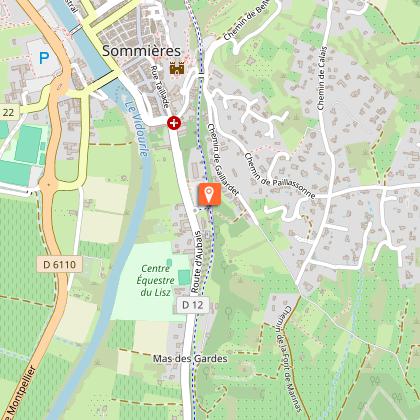Image resolution: width=420 pixels, height=420 pixels.
Task: Click the Chemin de Paillassonne street label
Action: click(280, 176)
